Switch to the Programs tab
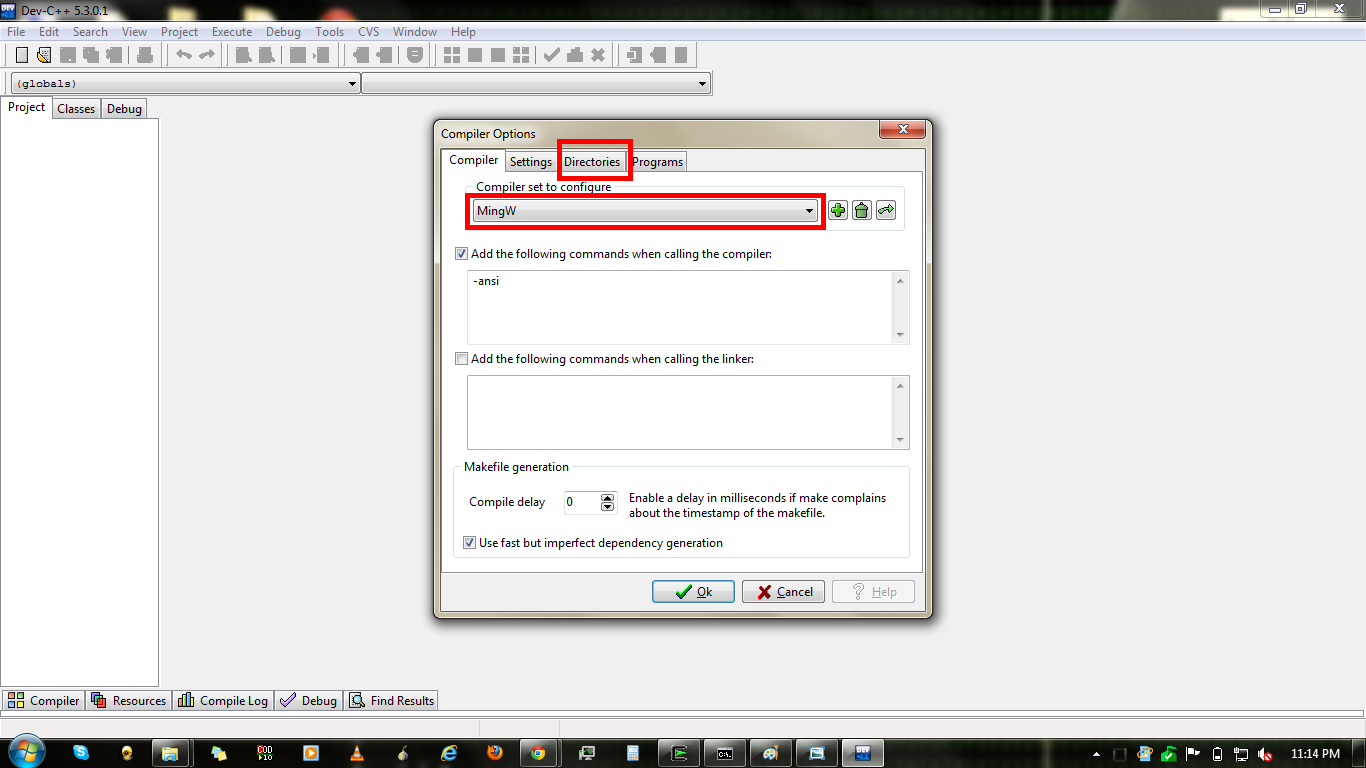1366x768 pixels. [658, 162]
